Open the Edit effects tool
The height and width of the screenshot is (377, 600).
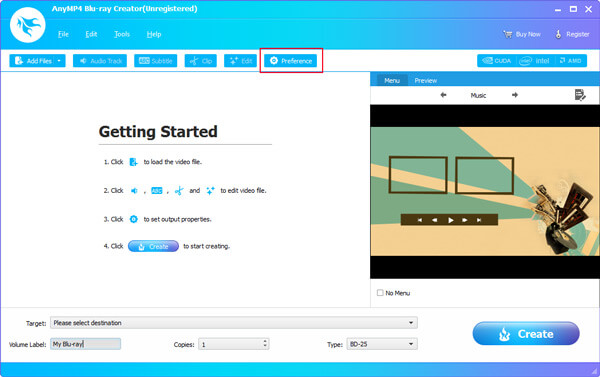coord(240,61)
